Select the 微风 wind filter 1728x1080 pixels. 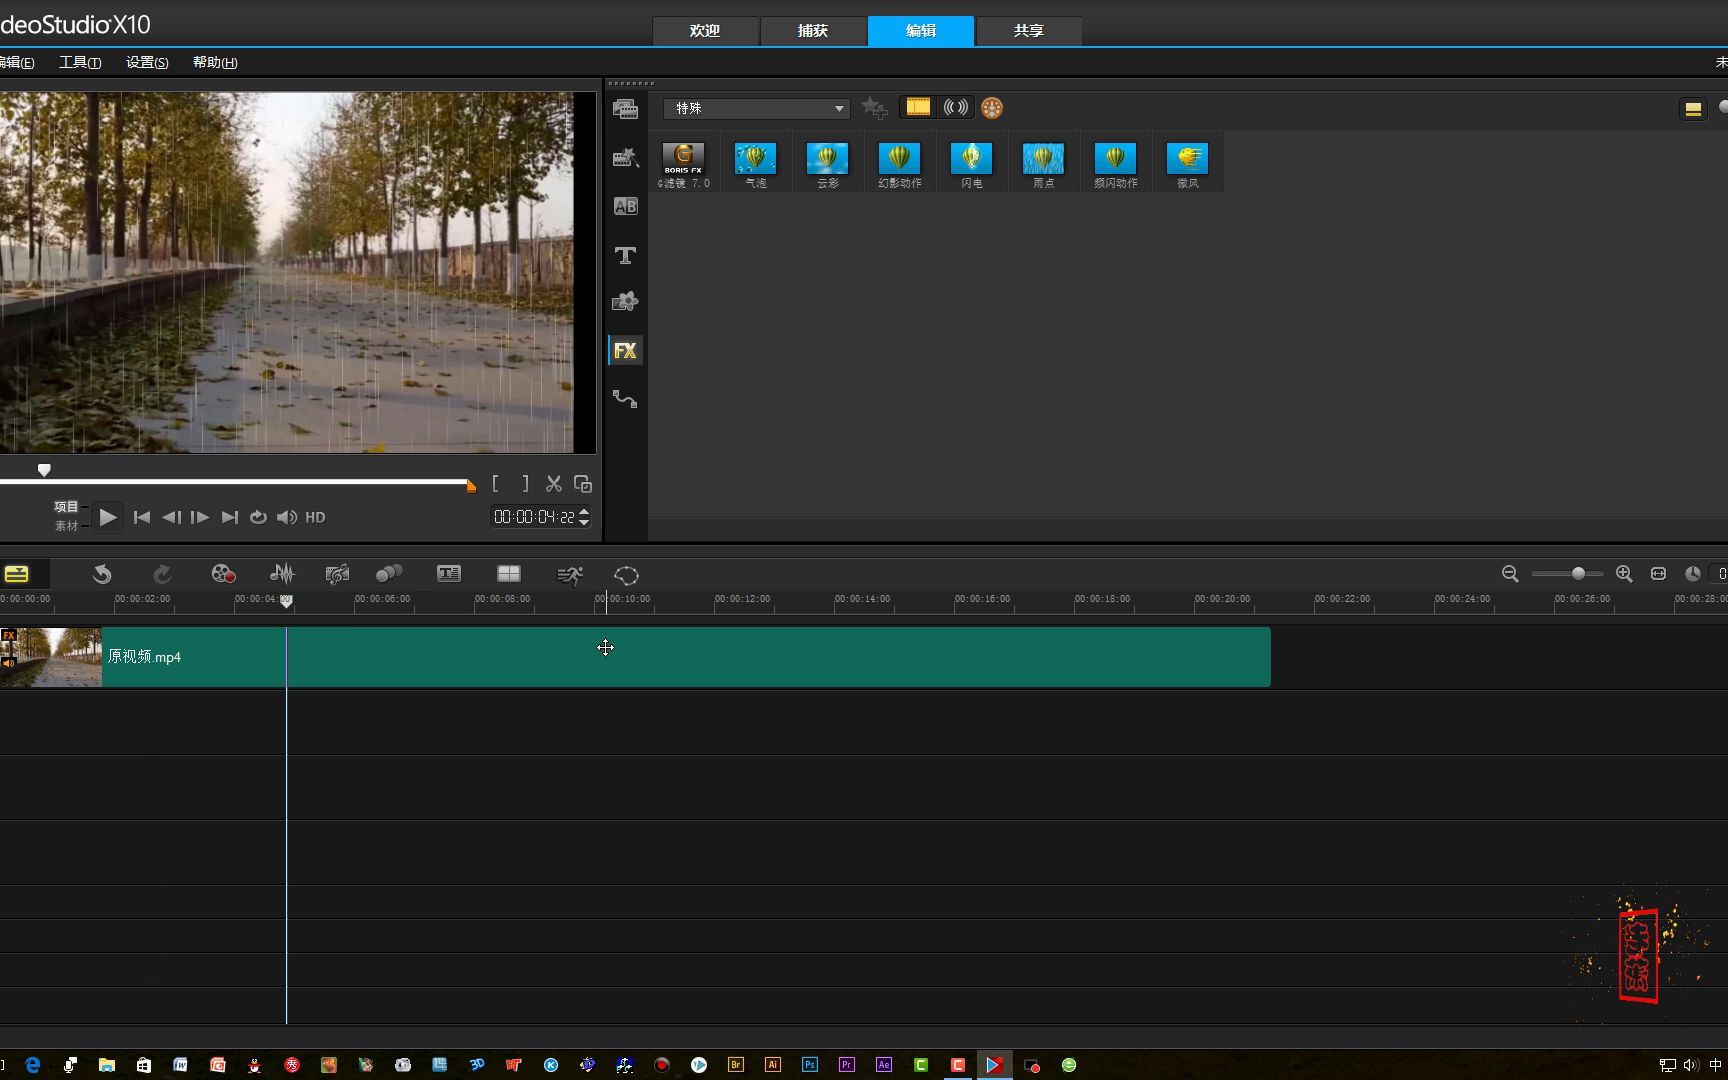coord(1188,165)
